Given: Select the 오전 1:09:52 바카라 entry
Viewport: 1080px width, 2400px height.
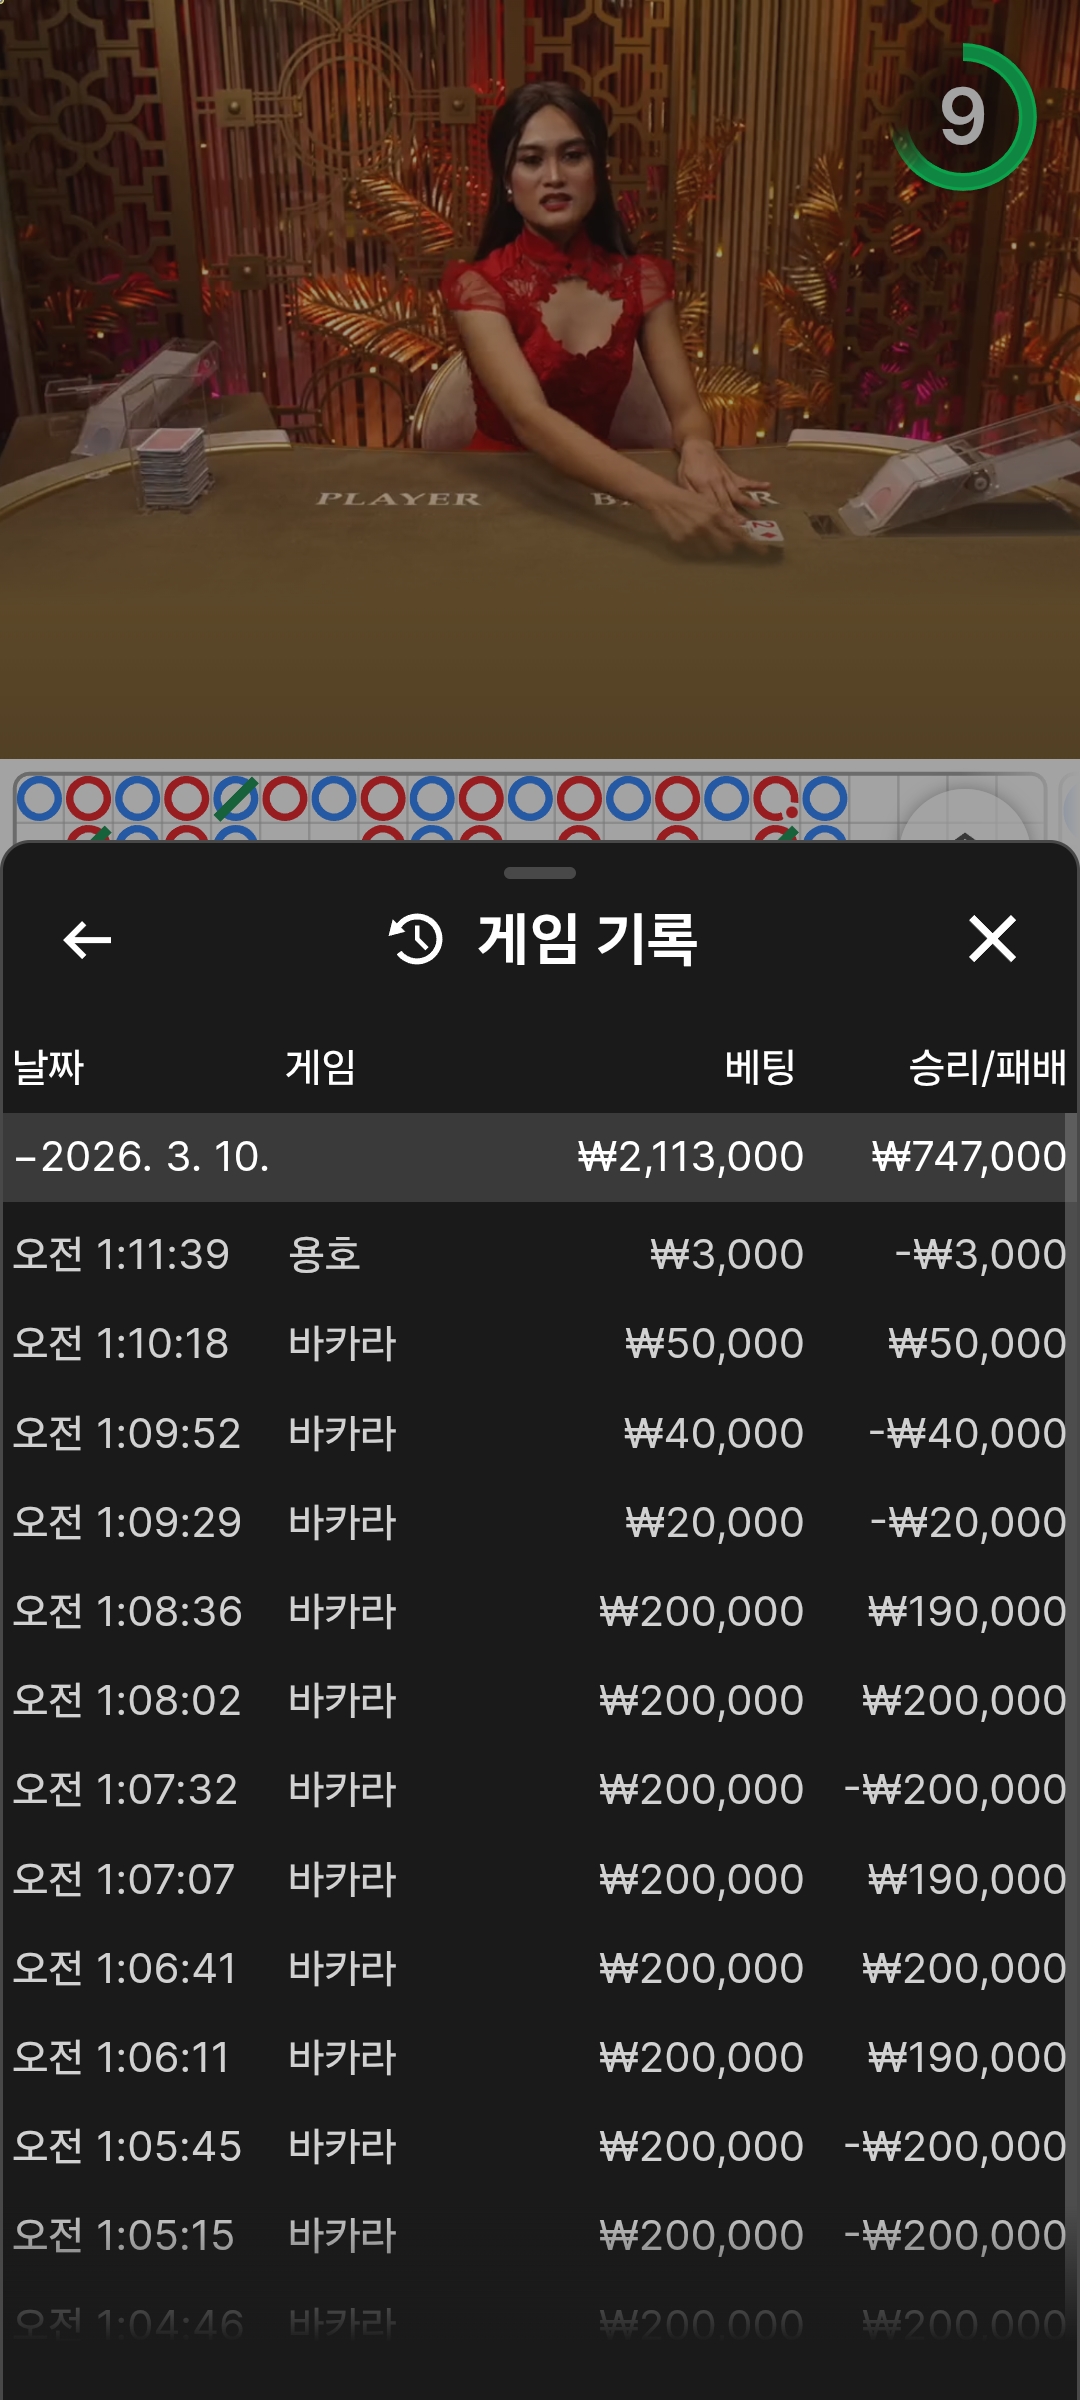Looking at the screenshot, I should (540, 1433).
